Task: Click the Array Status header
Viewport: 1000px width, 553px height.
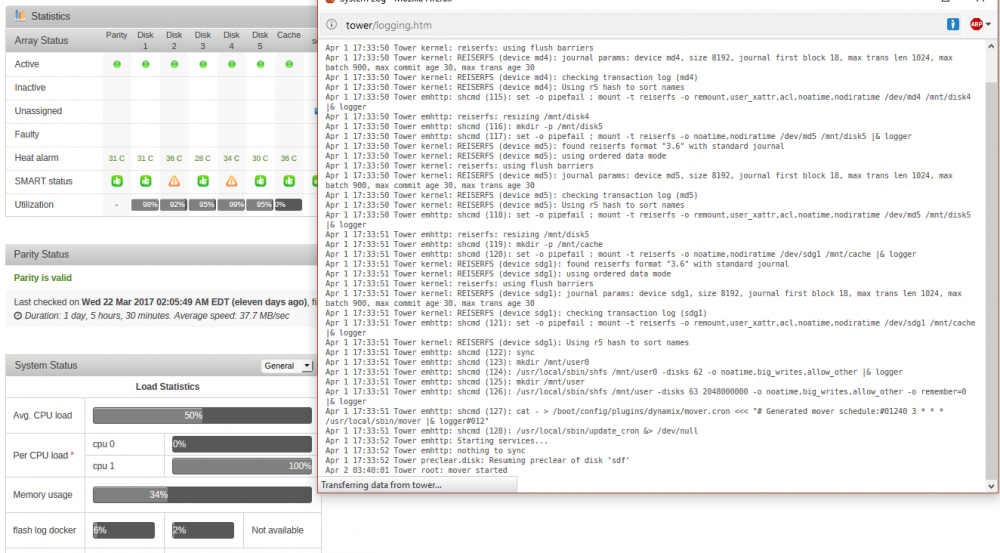Action: [41, 40]
